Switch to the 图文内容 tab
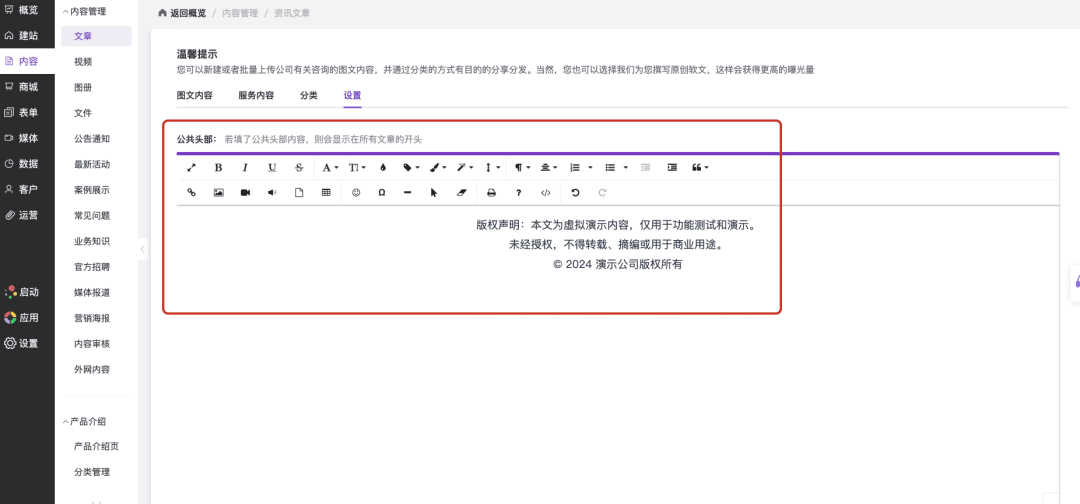 tap(194, 96)
